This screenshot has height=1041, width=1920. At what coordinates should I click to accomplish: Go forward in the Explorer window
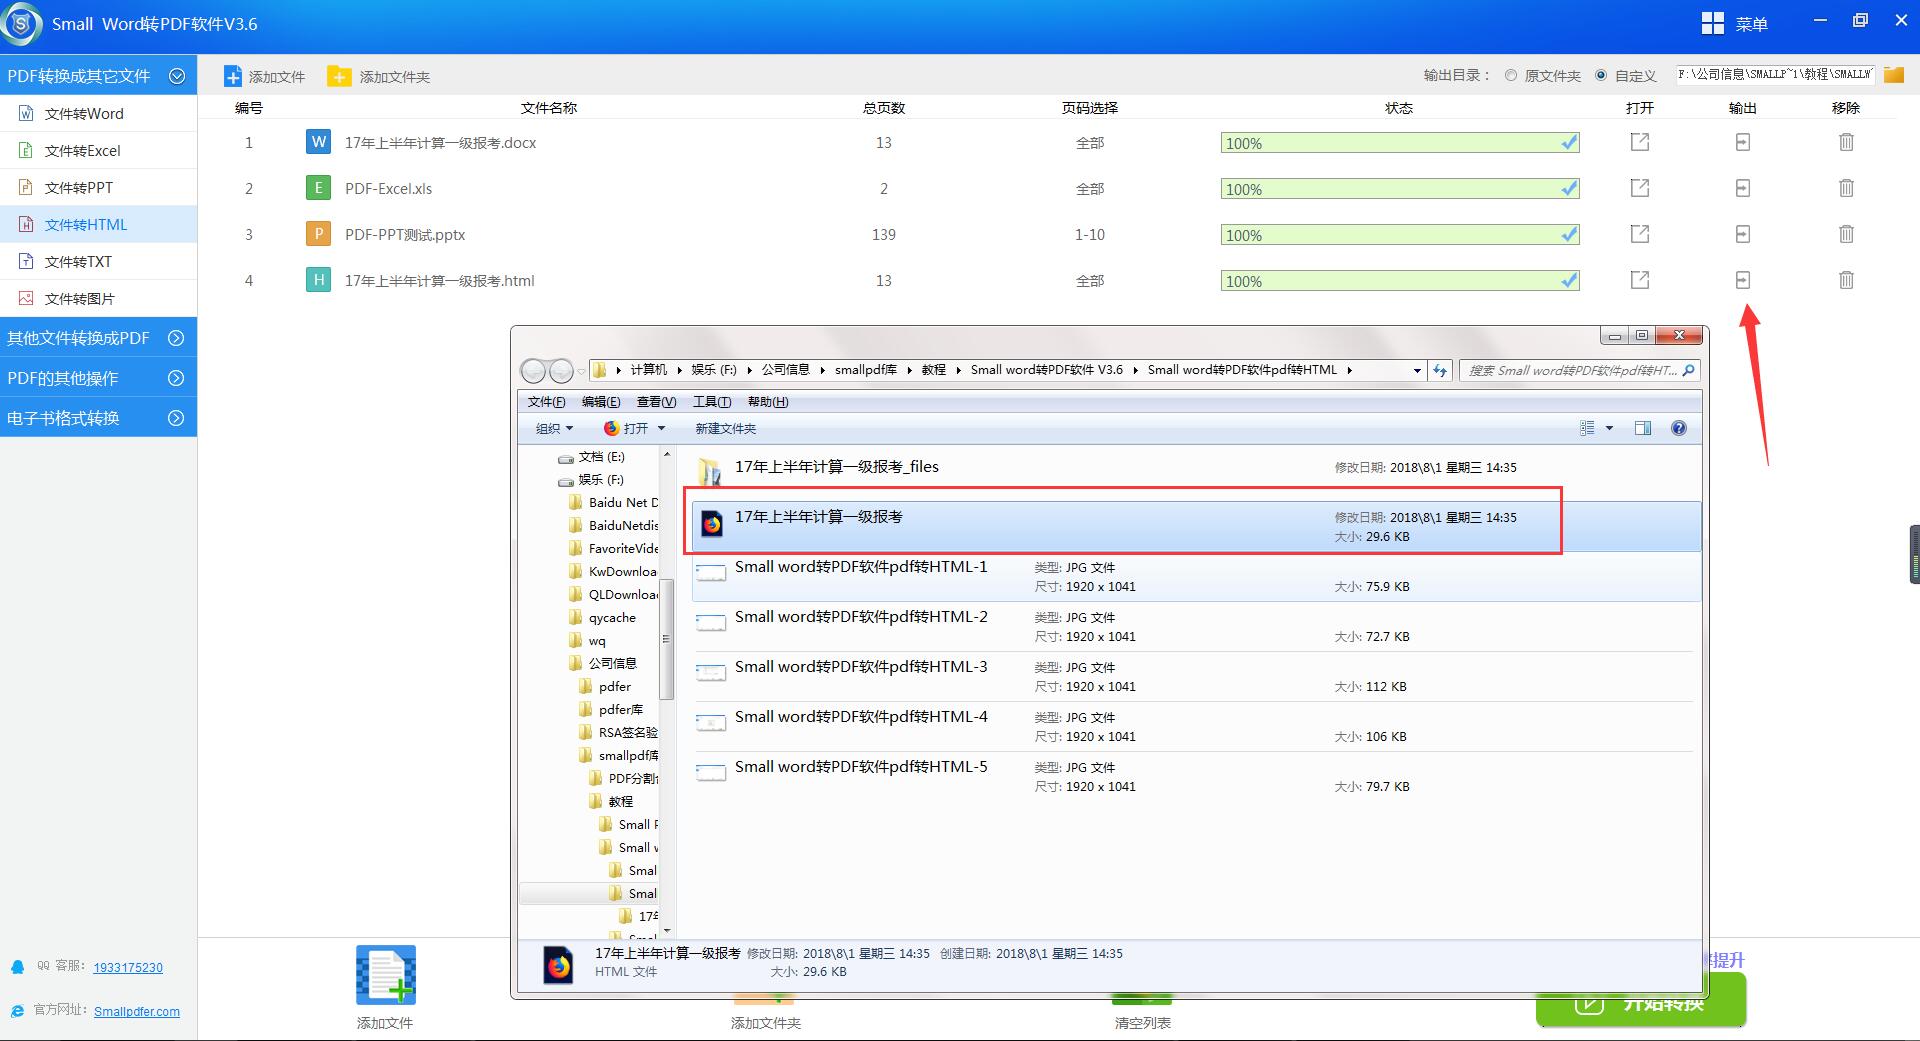(561, 371)
